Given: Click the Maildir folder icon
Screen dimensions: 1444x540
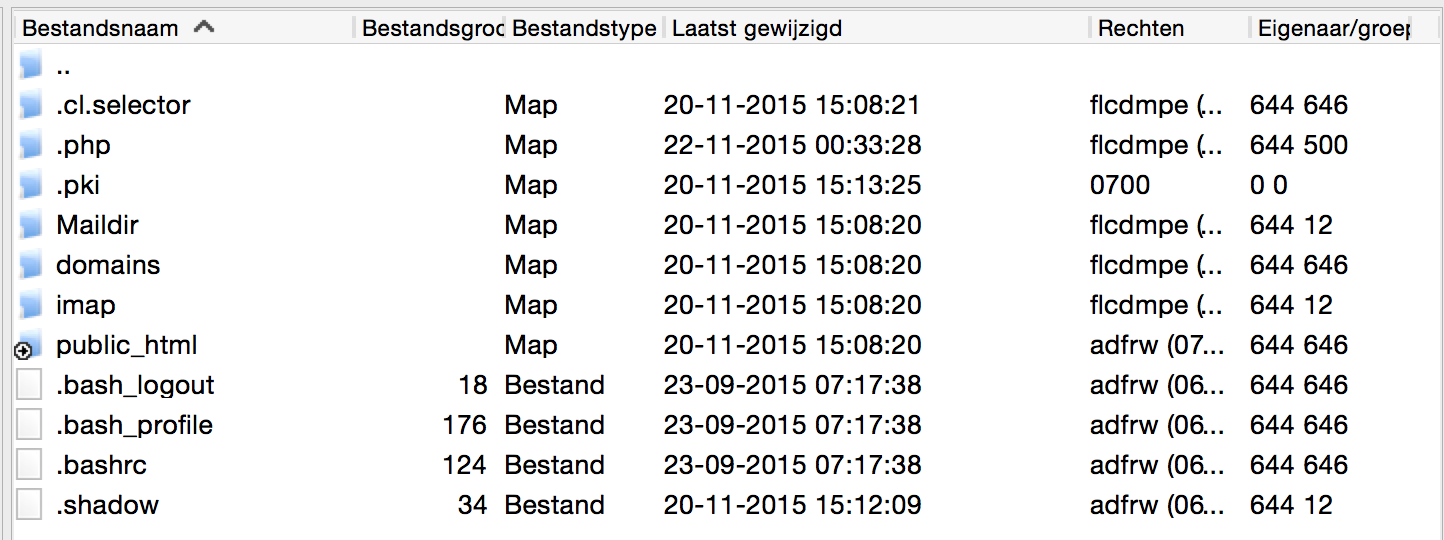Looking at the screenshot, I should click(31, 225).
